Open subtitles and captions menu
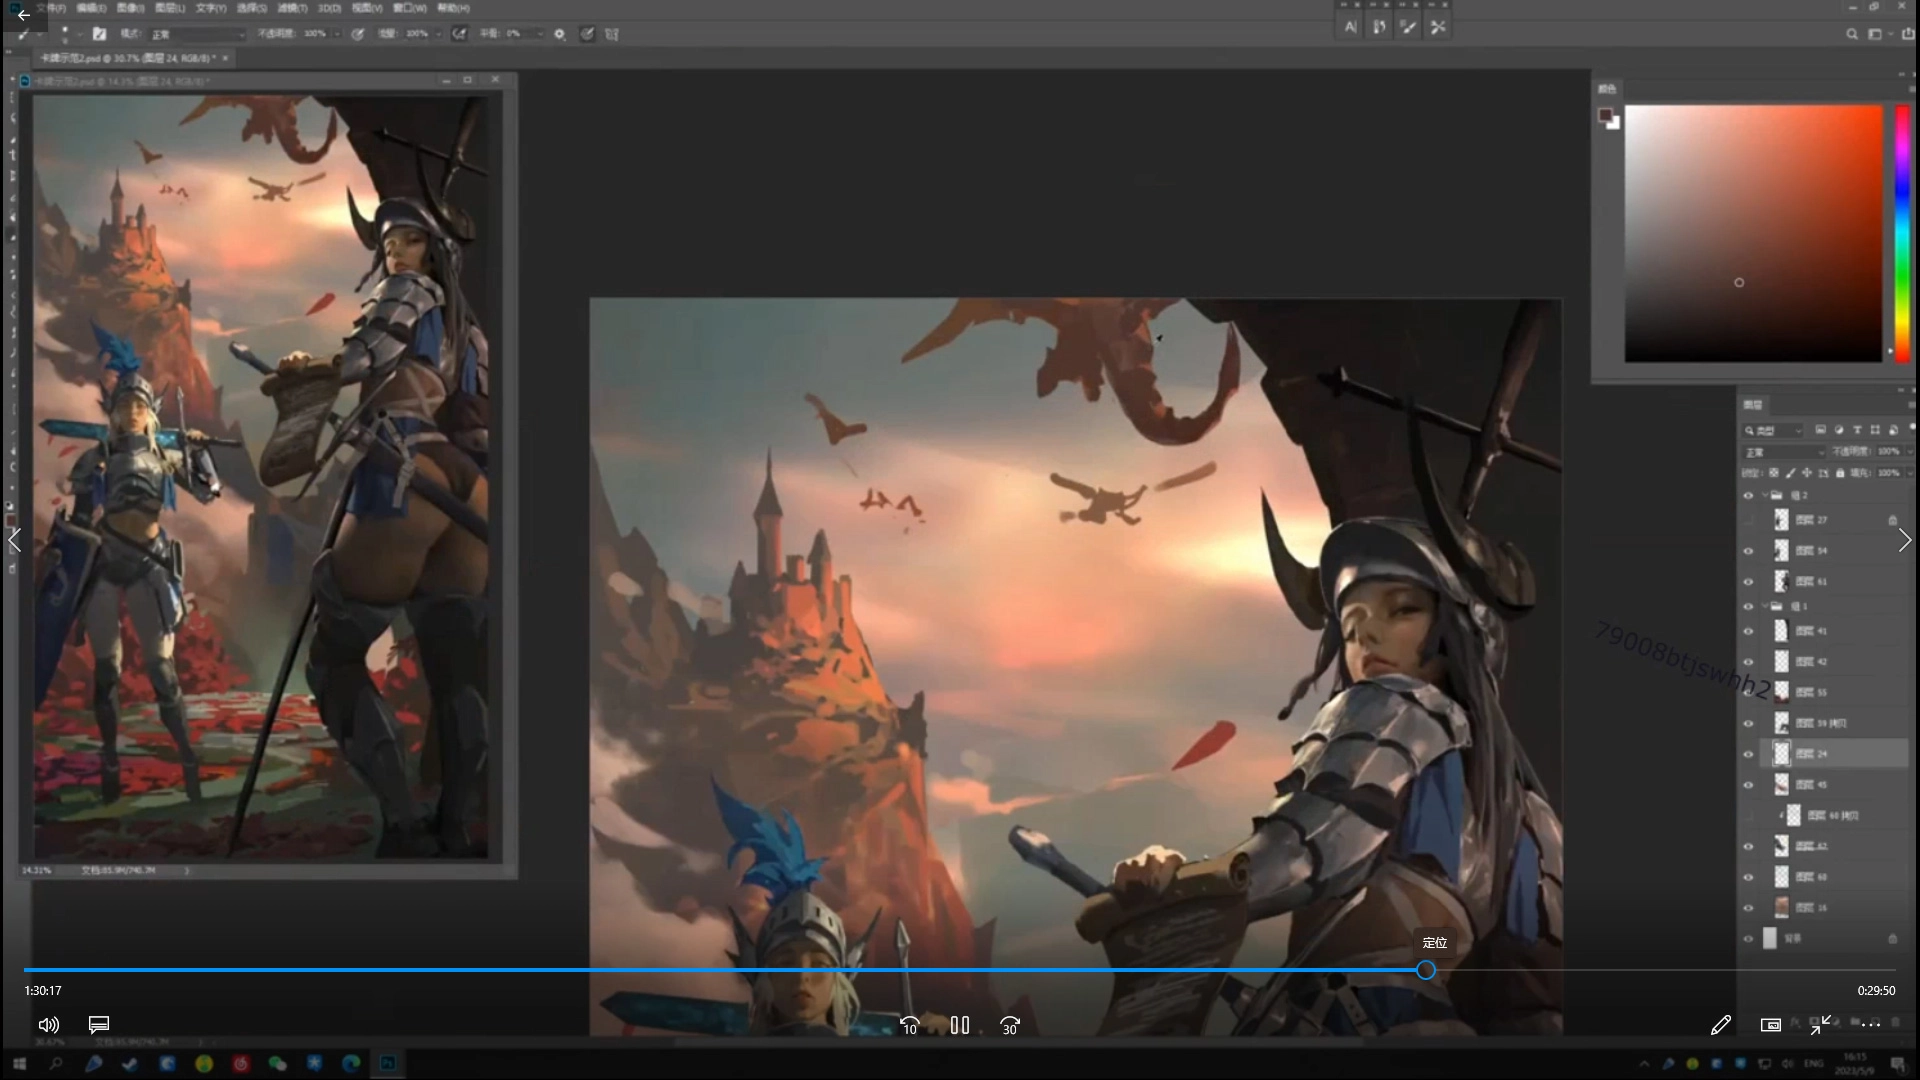The width and height of the screenshot is (1920, 1080). point(98,1025)
